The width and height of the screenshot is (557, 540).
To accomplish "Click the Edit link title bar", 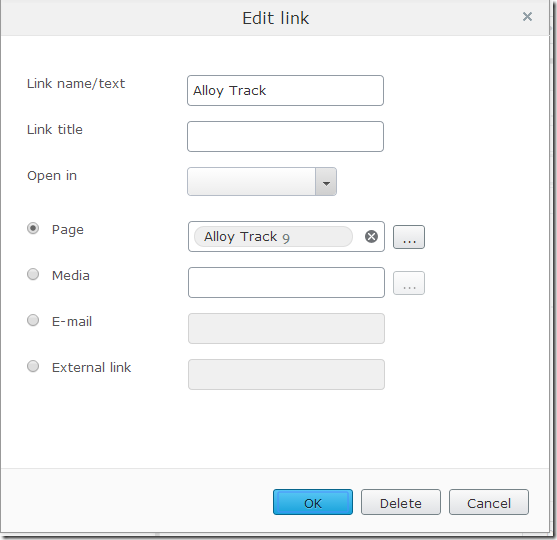I will coord(275,18).
